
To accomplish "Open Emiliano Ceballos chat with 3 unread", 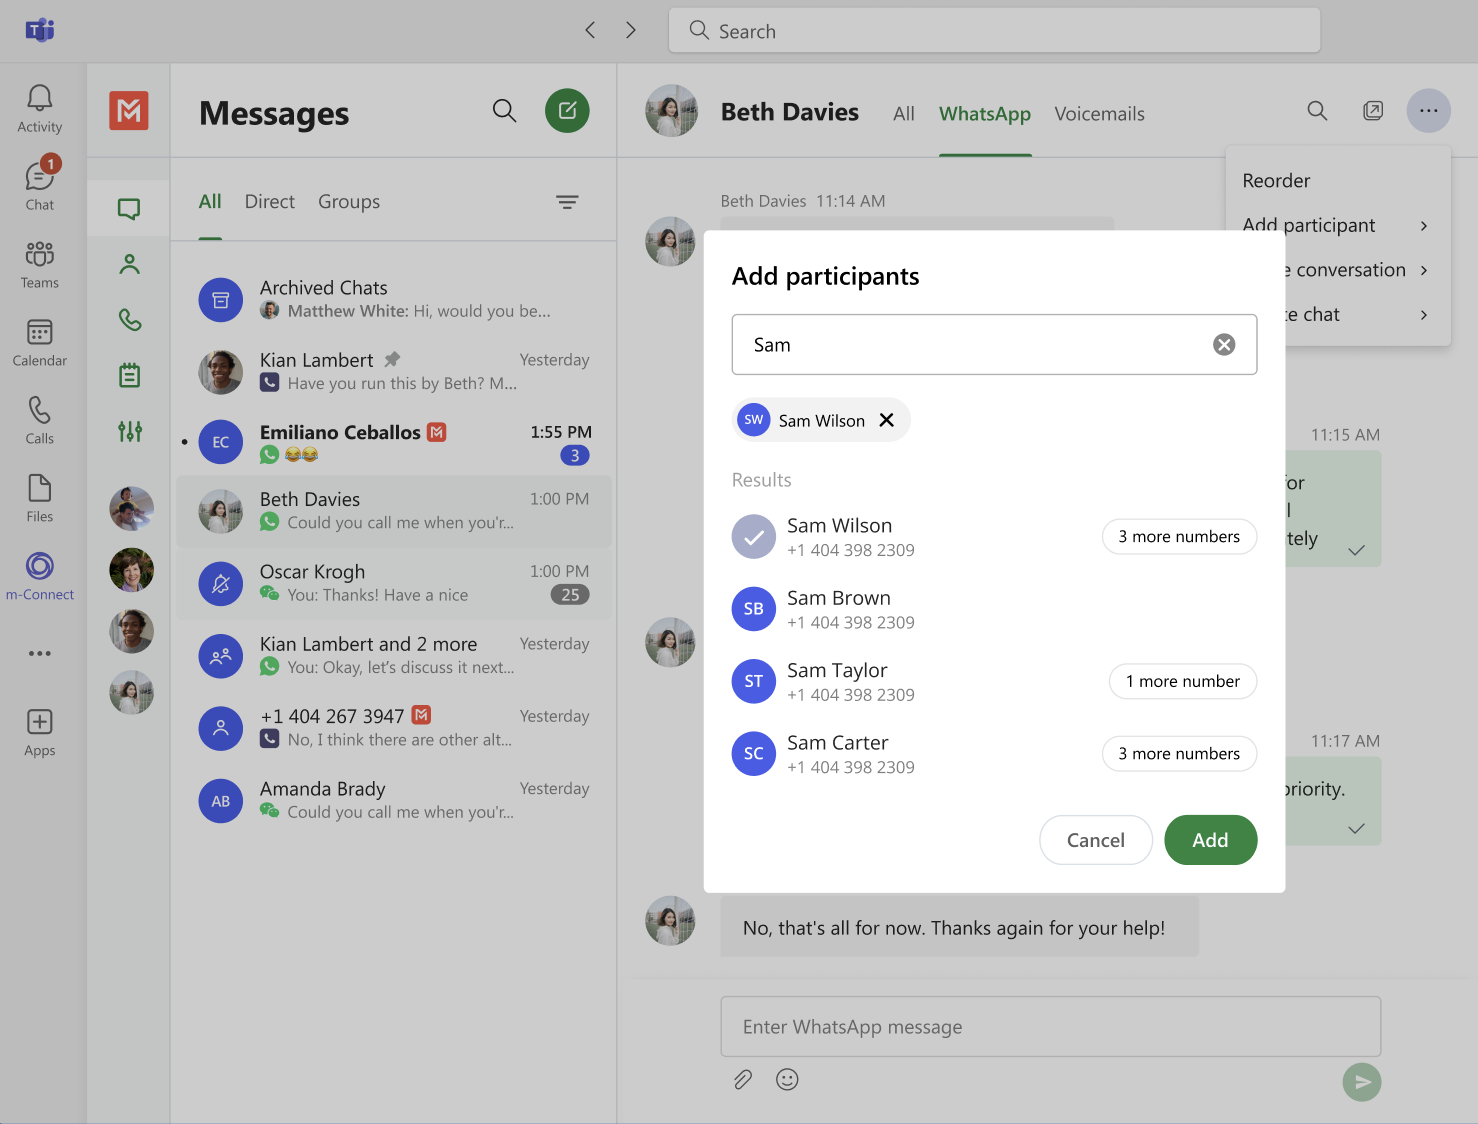I will (394, 443).
